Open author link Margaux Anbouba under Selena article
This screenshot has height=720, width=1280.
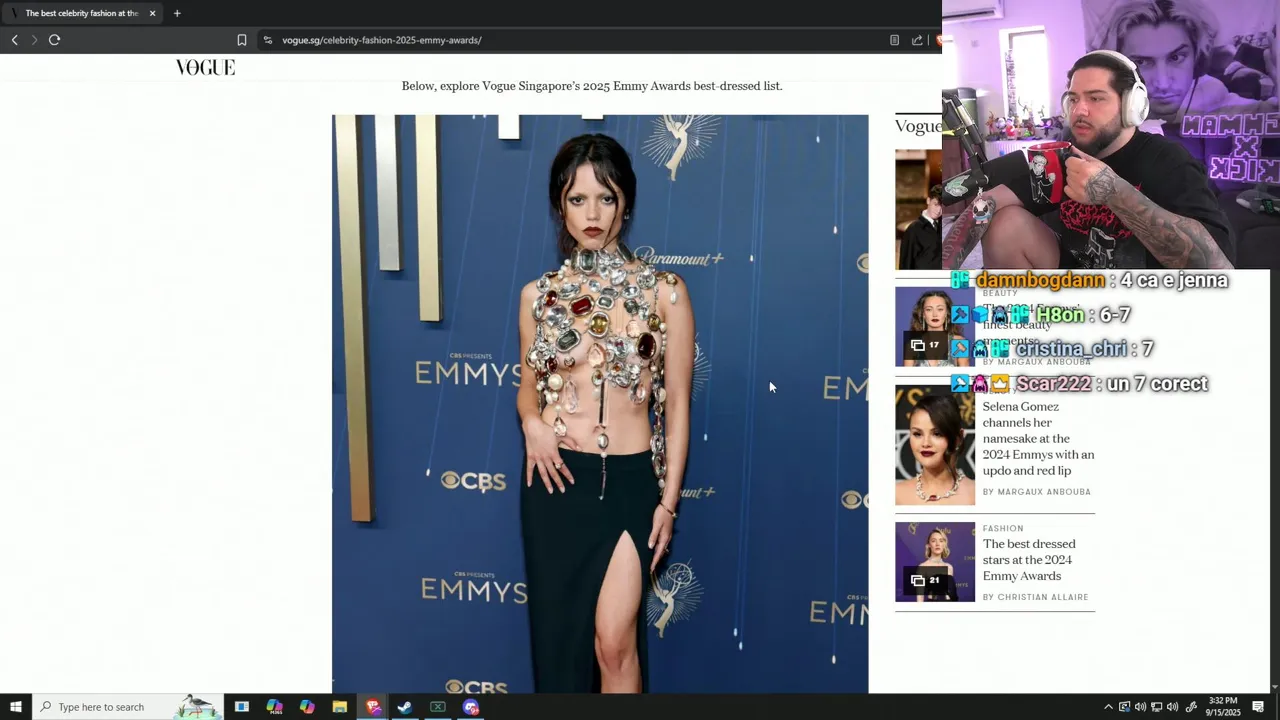click(1044, 492)
